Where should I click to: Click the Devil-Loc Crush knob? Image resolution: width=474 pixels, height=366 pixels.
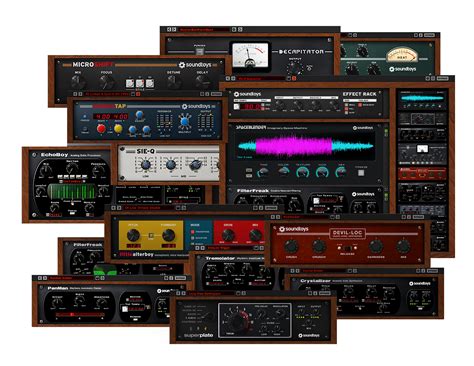click(x=291, y=247)
